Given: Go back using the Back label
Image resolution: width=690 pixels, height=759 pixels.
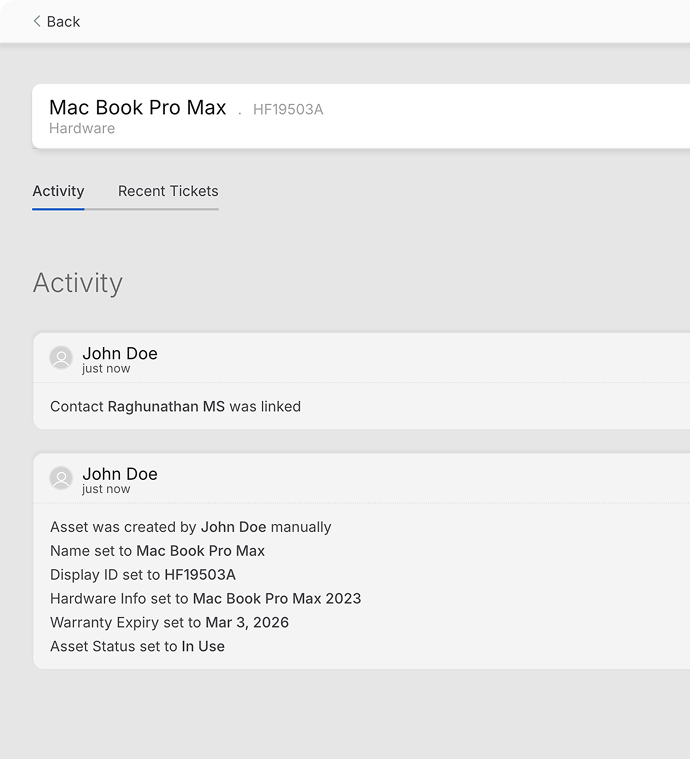Looking at the screenshot, I should (63, 21).
